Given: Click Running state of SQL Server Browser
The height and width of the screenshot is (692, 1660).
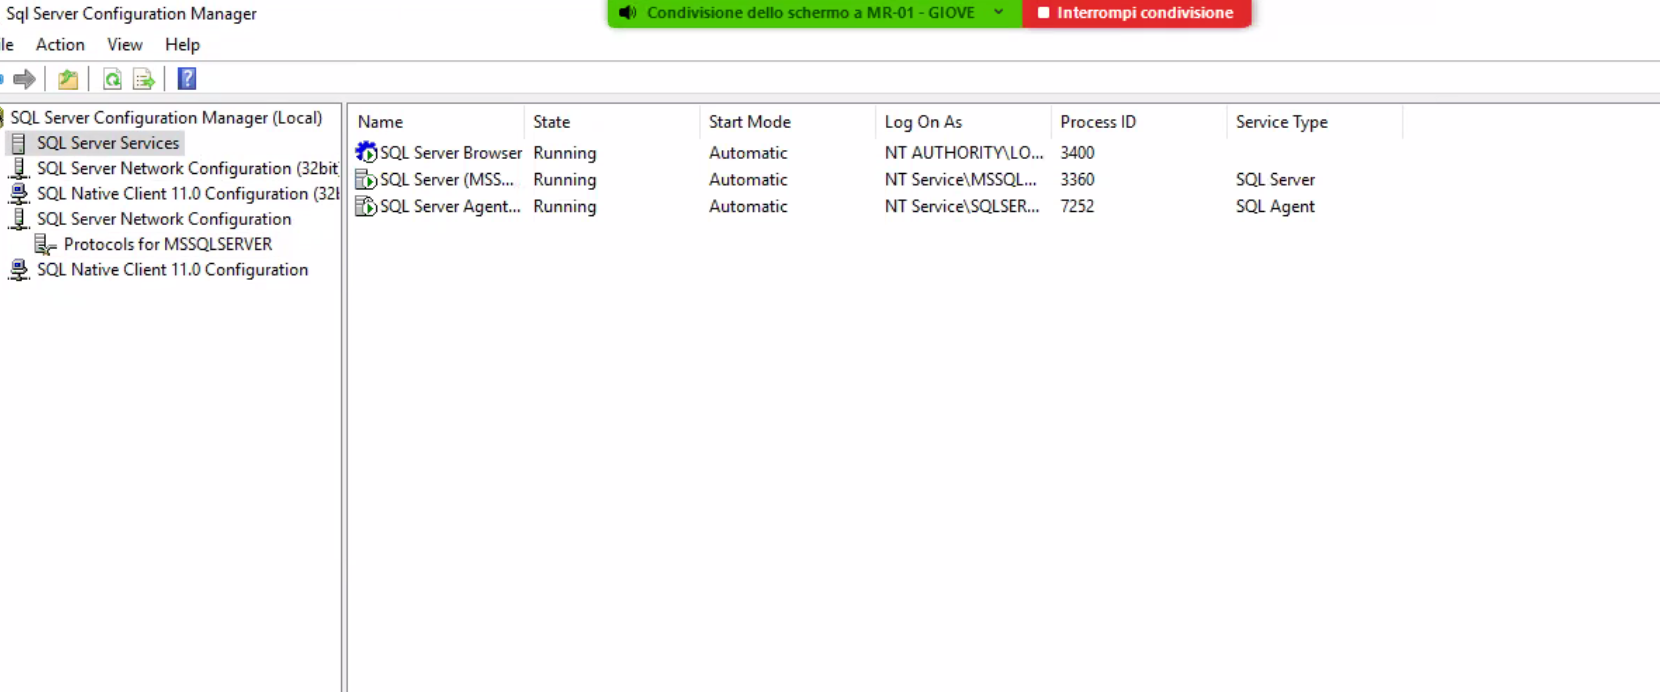Looking at the screenshot, I should pyautogui.click(x=565, y=152).
